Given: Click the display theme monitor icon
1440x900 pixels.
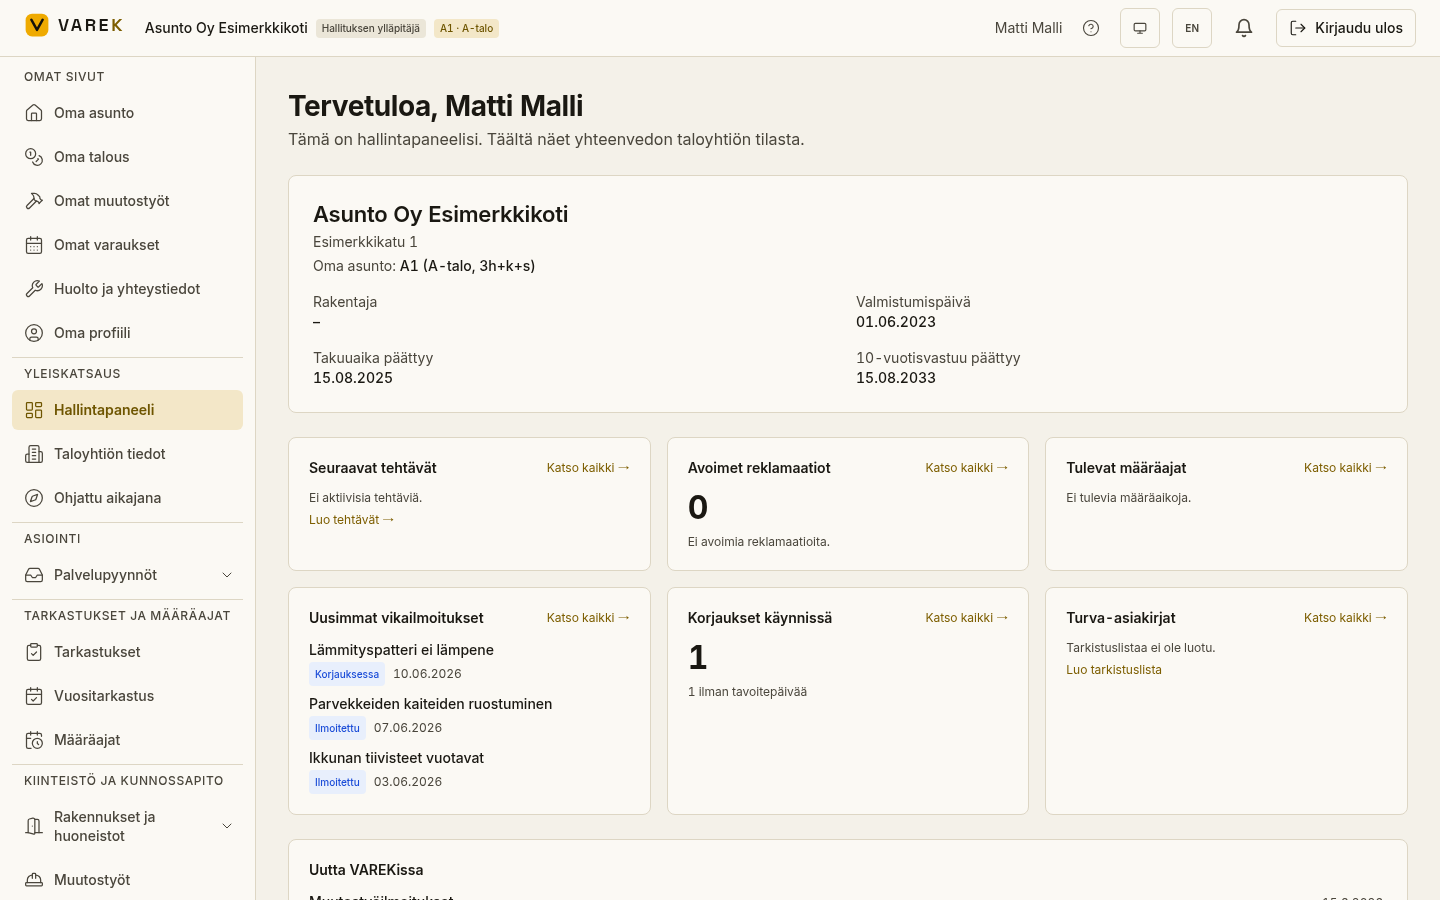Looking at the screenshot, I should pyautogui.click(x=1140, y=28).
